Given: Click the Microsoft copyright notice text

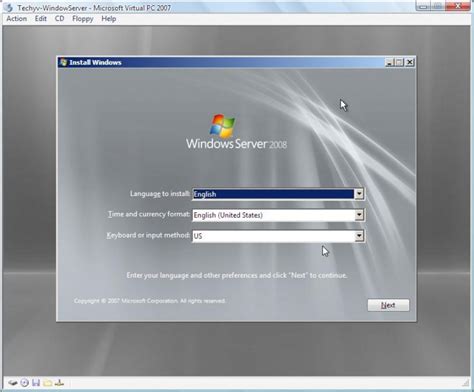Looking at the screenshot, I should [150, 301].
